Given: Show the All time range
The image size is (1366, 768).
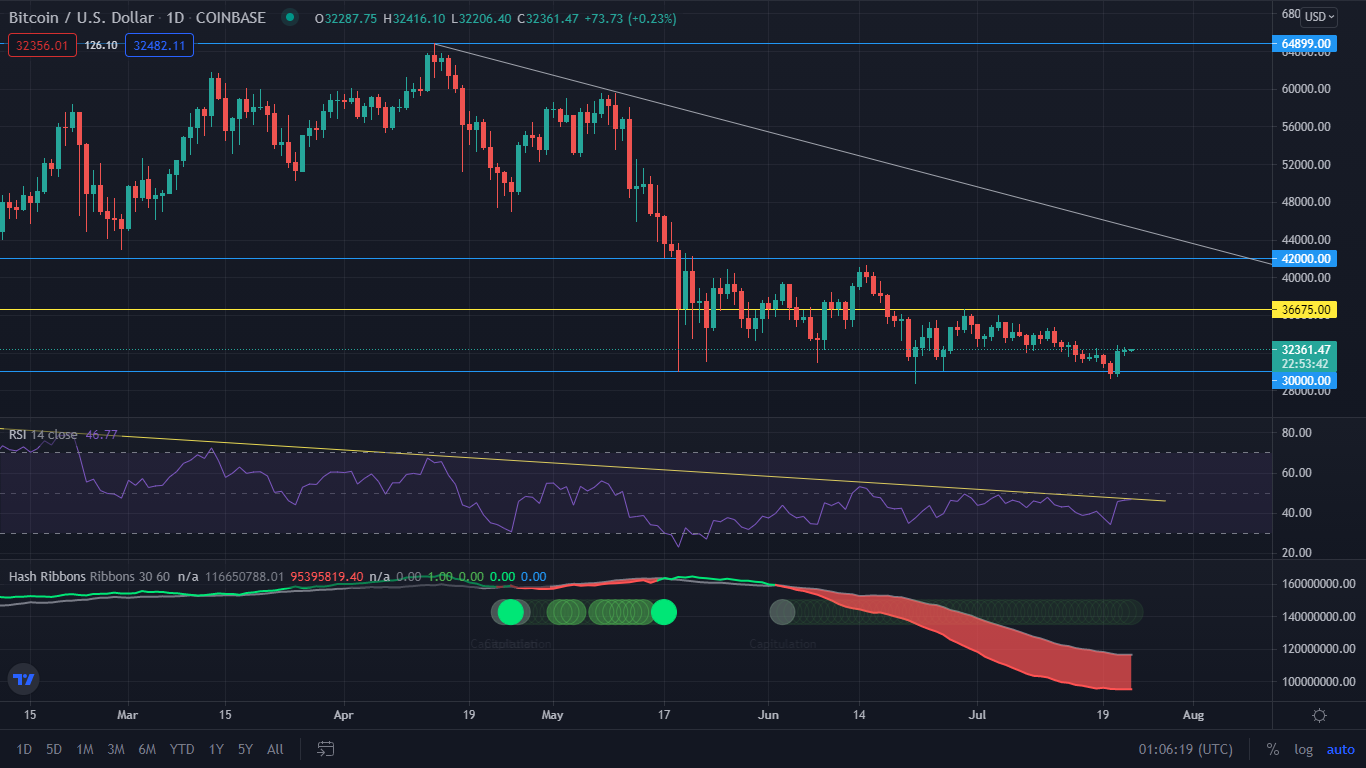Looking at the screenshot, I should click(x=276, y=749).
